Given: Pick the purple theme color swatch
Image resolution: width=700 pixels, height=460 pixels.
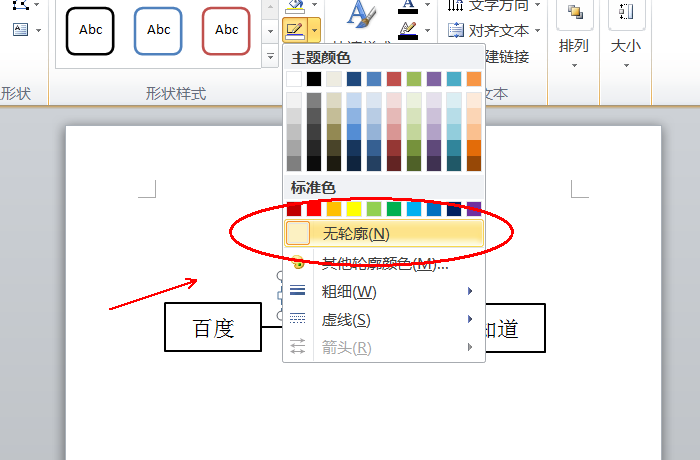Looking at the screenshot, I should point(434,79).
